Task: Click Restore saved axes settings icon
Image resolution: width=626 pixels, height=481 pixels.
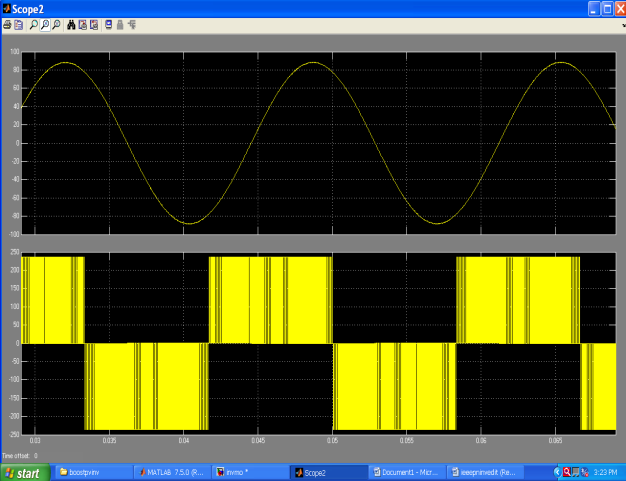Action: [x=93, y=23]
